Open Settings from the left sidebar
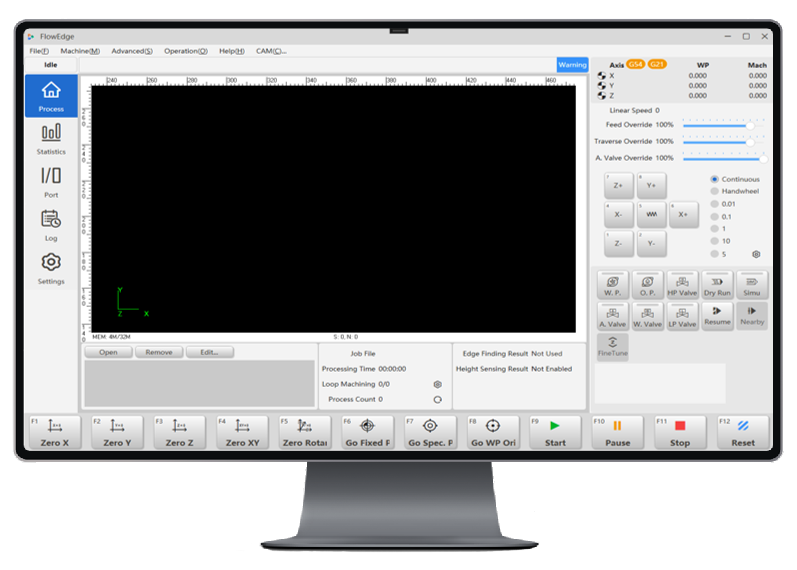The width and height of the screenshot is (797, 570). coord(51,267)
